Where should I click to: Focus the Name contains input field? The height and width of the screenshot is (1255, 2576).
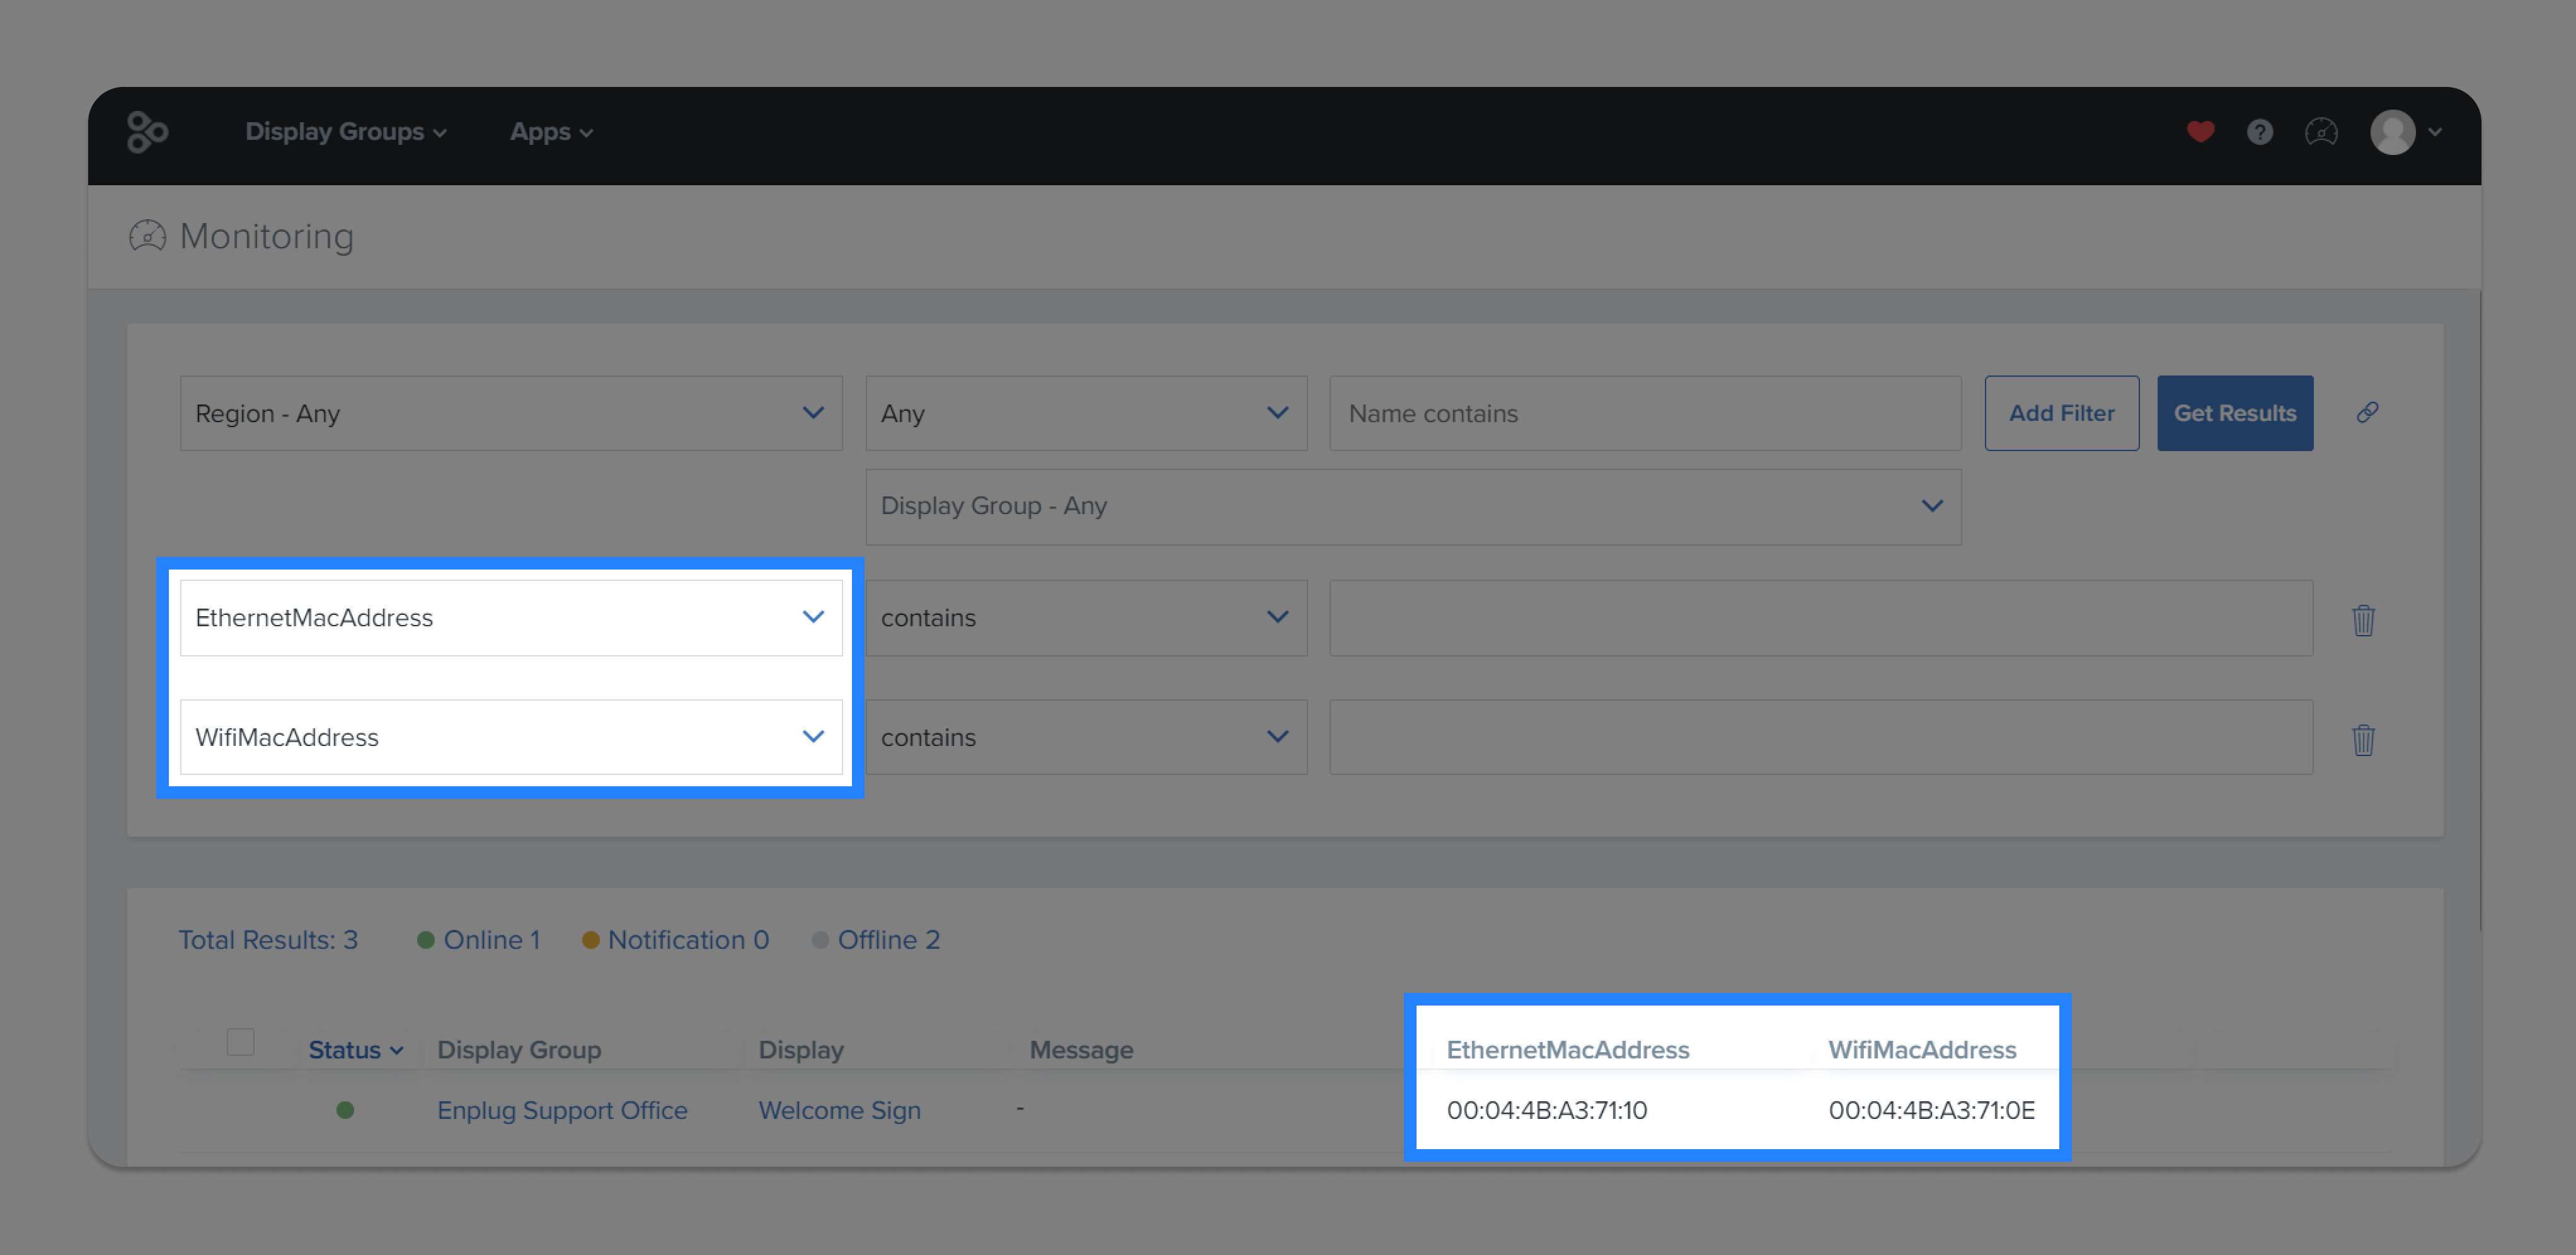(1645, 413)
